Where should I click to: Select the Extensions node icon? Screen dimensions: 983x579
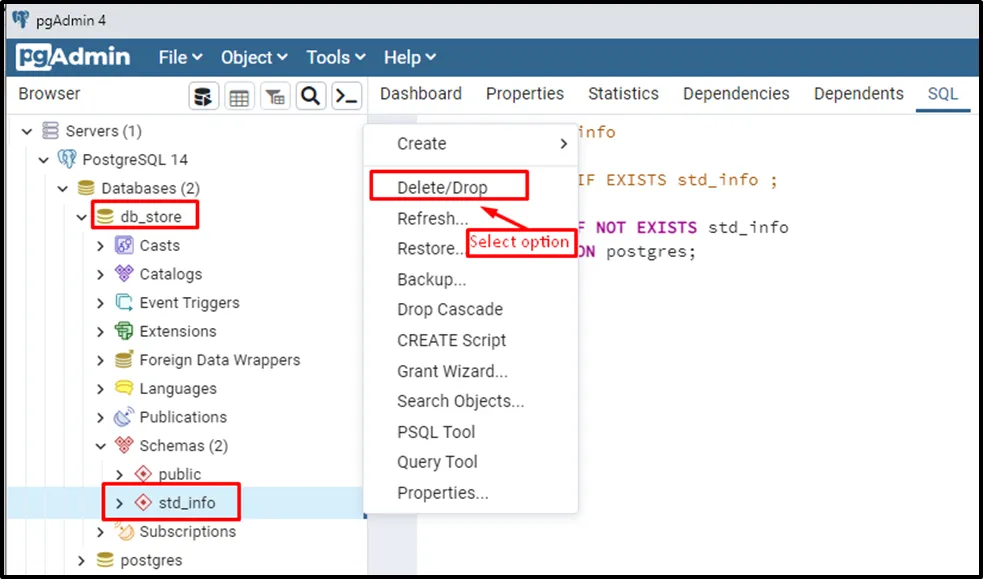(124, 331)
